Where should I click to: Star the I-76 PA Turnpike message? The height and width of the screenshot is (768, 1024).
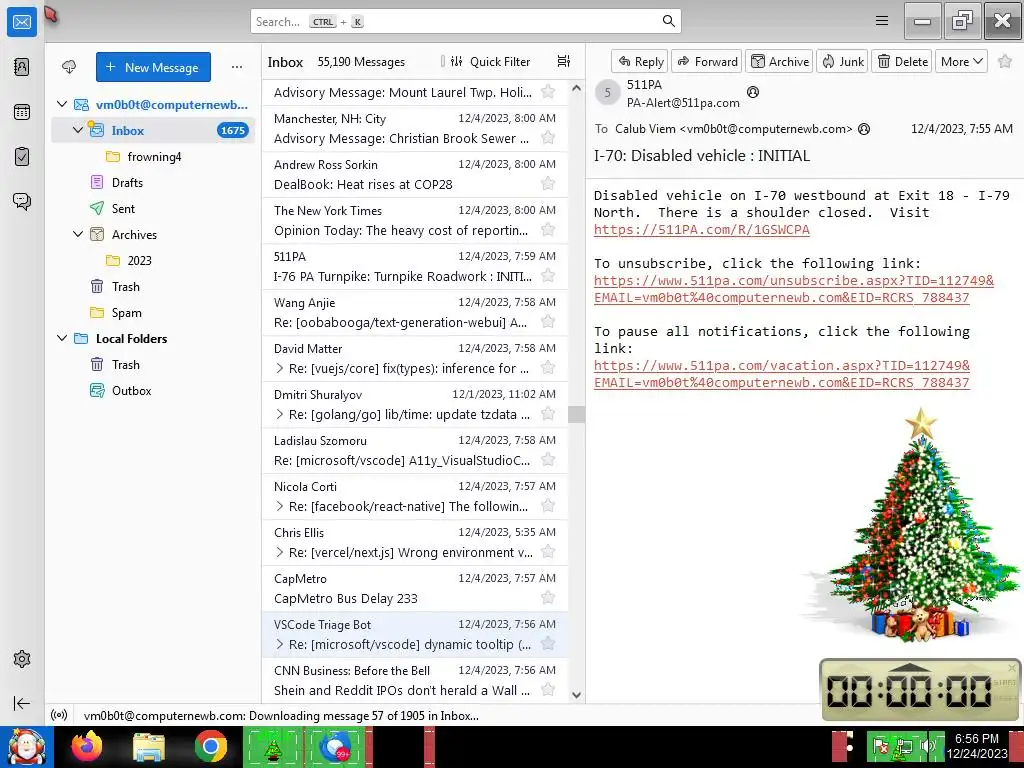pyautogui.click(x=548, y=276)
